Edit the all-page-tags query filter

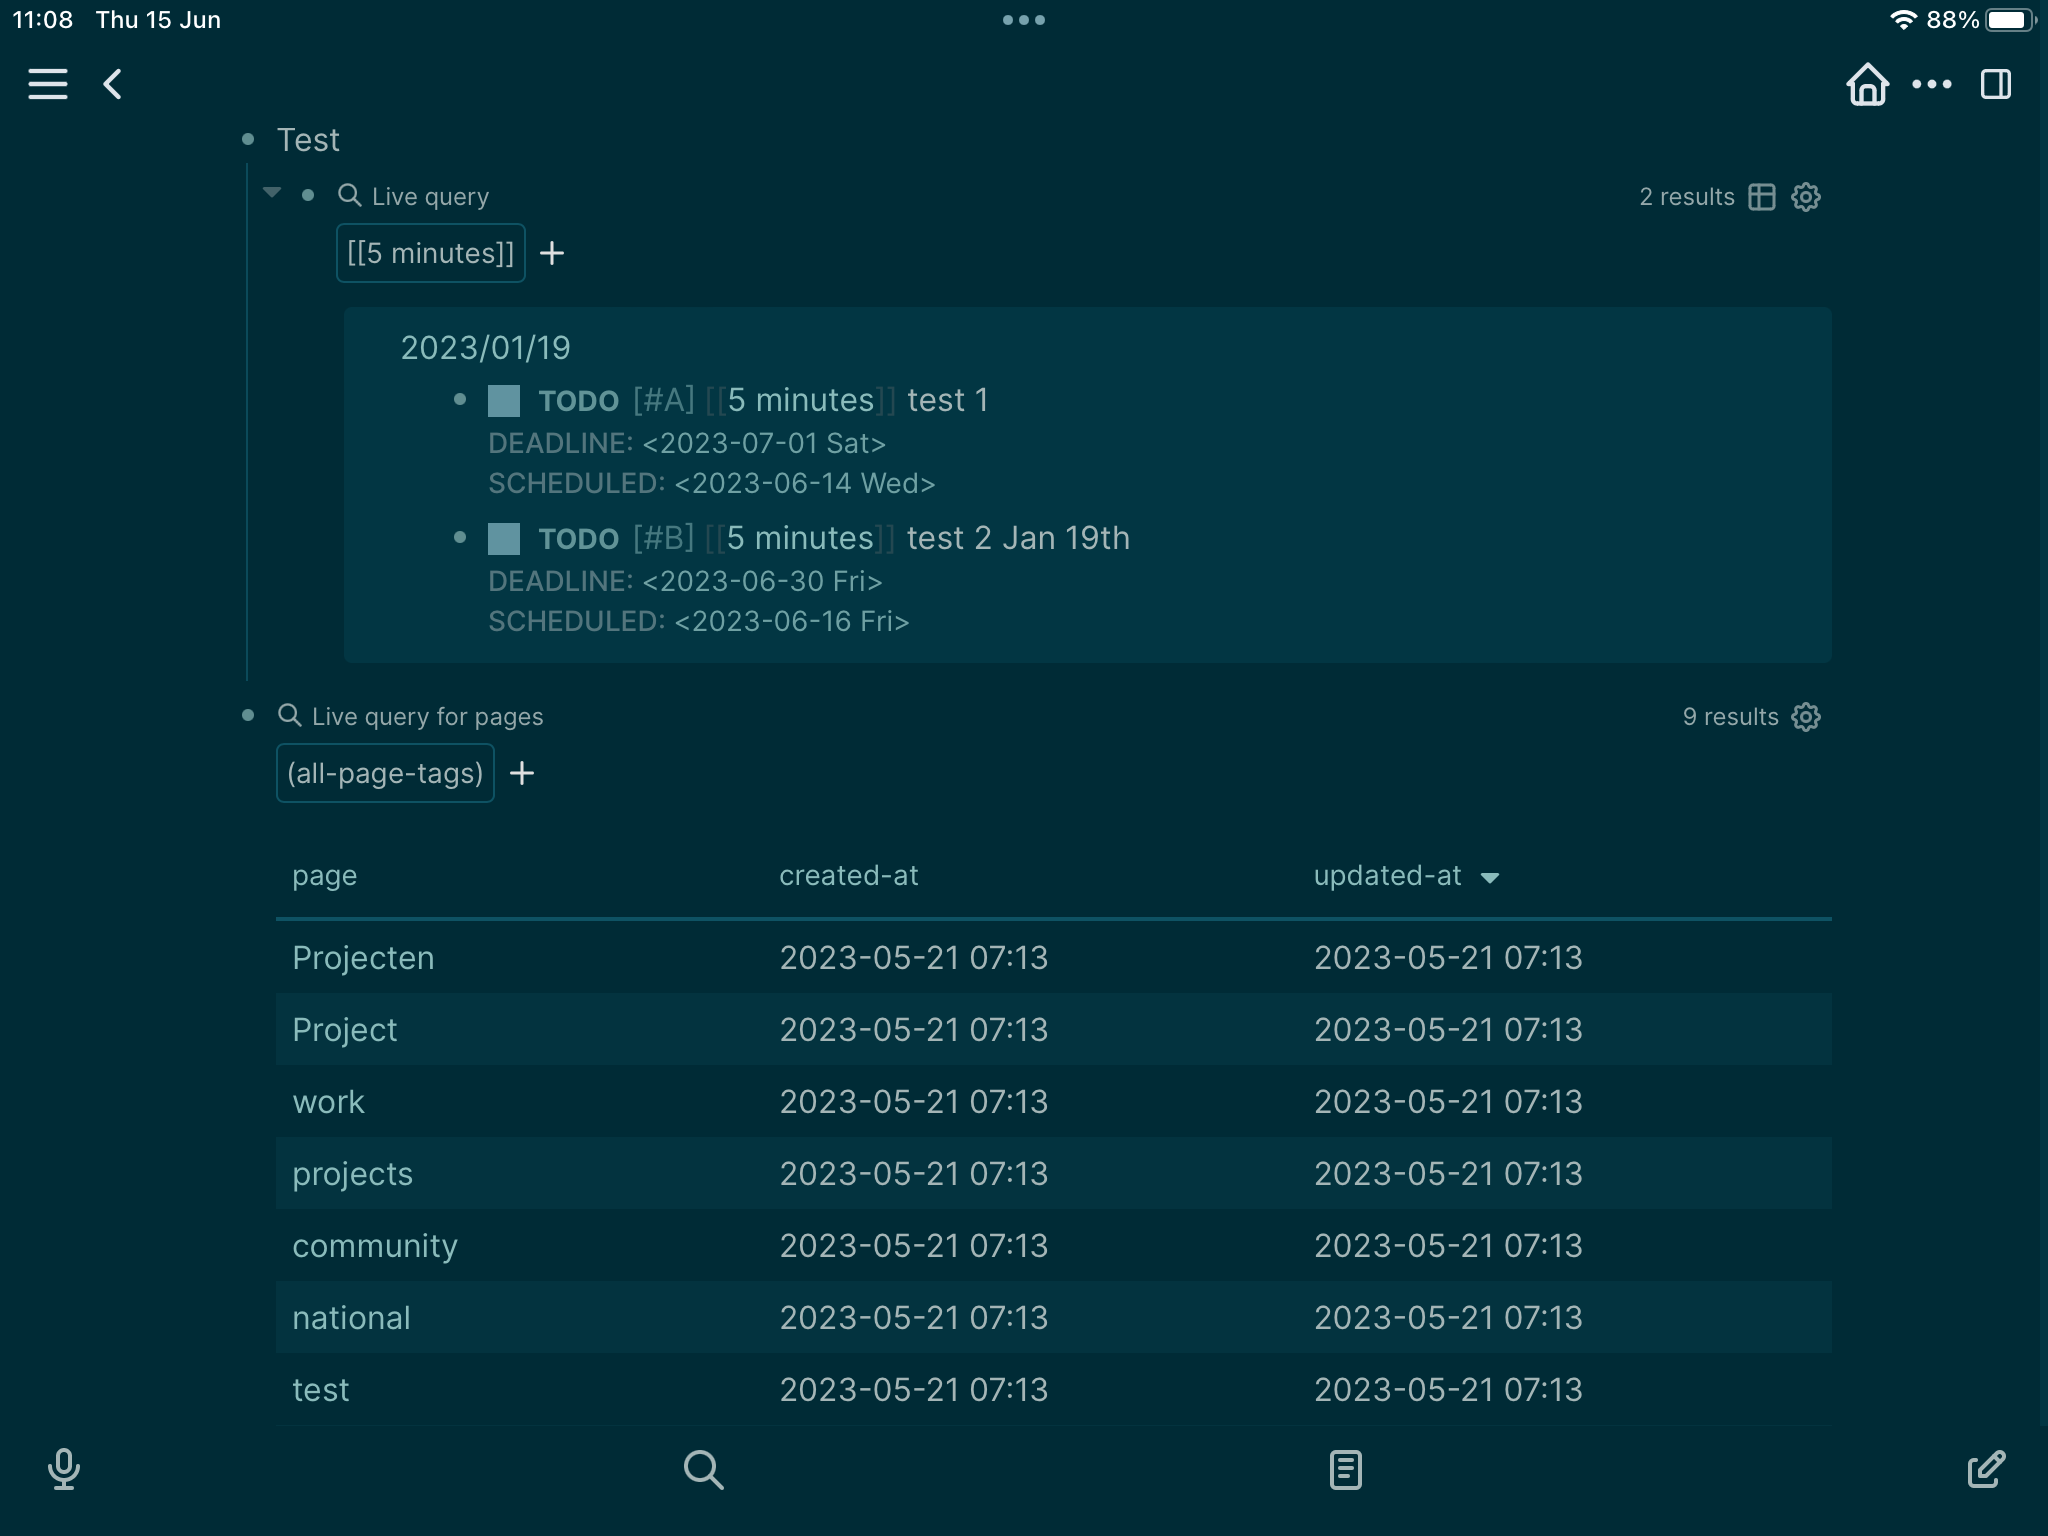click(x=385, y=772)
